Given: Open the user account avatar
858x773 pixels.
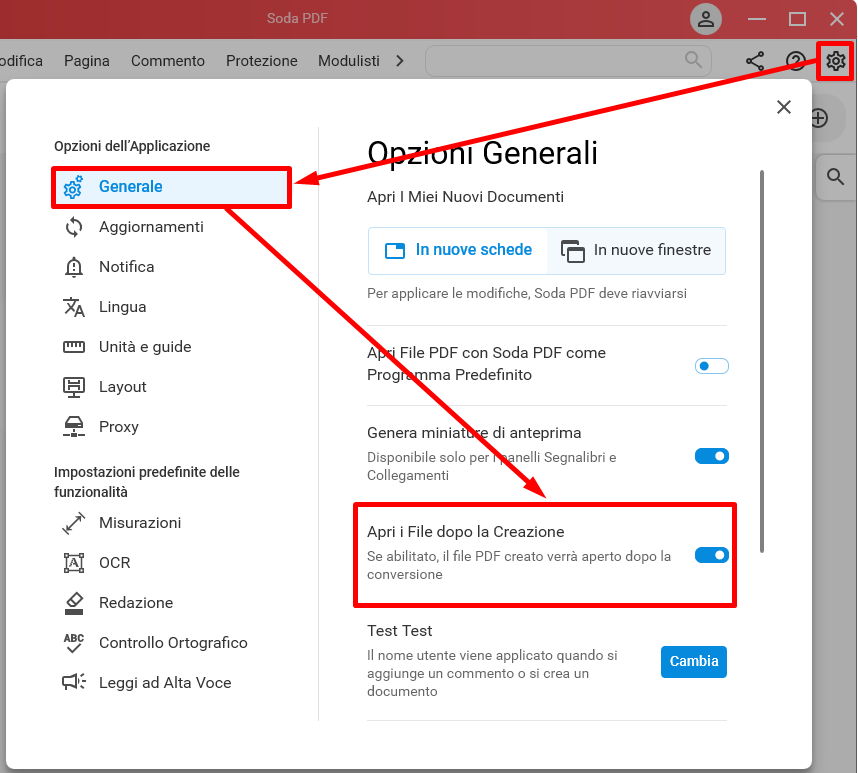Looking at the screenshot, I should [706, 19].
